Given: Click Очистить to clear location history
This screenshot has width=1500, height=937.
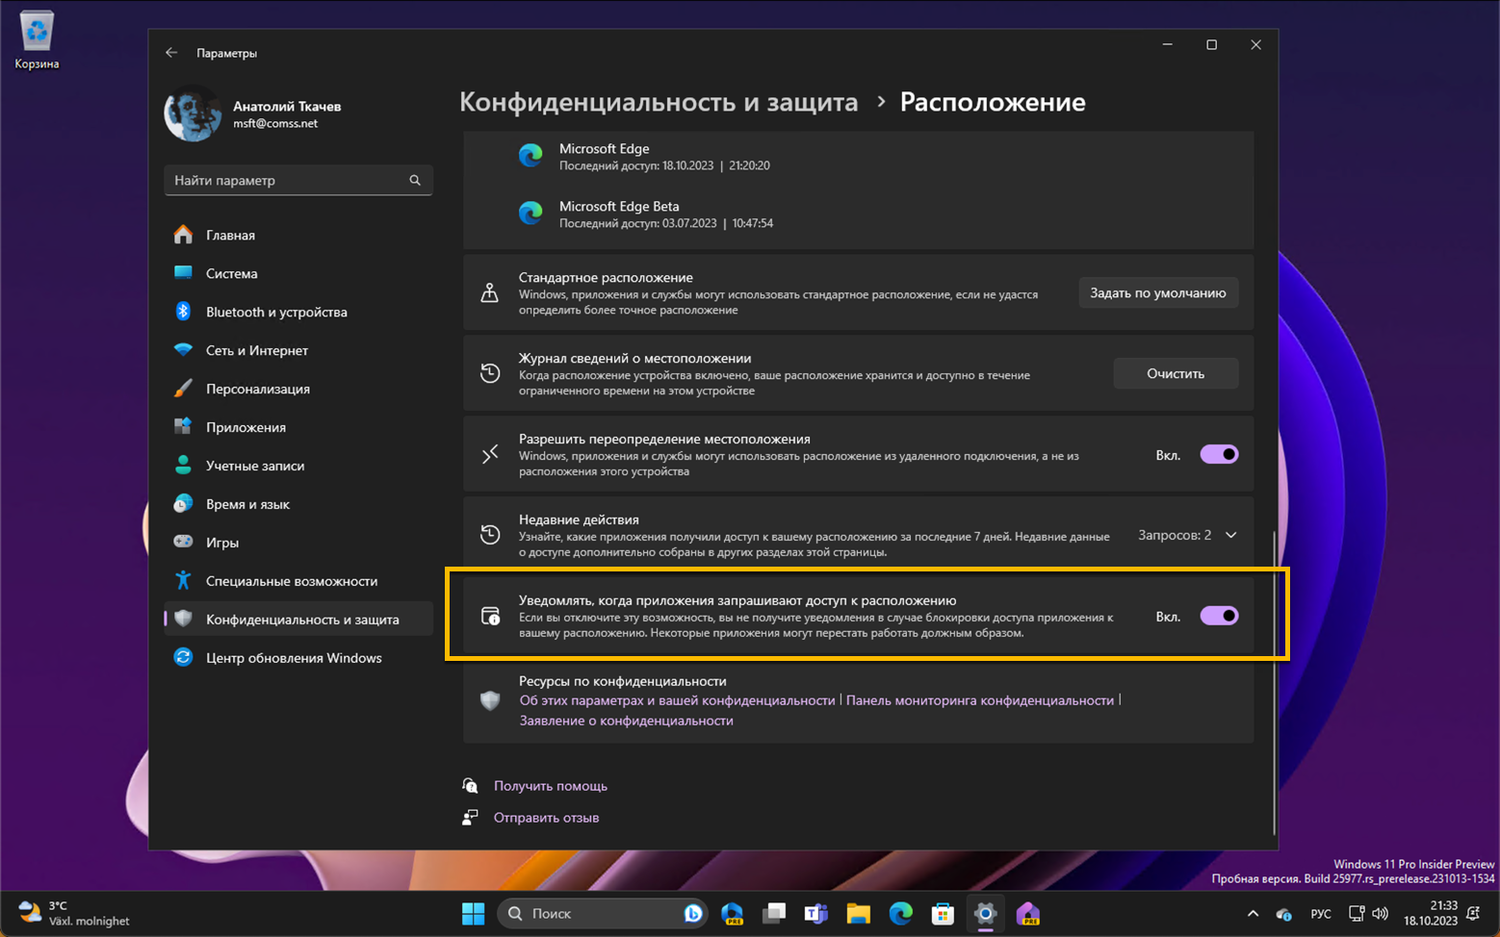Looking at the screenshot, I should (1176, 373).
